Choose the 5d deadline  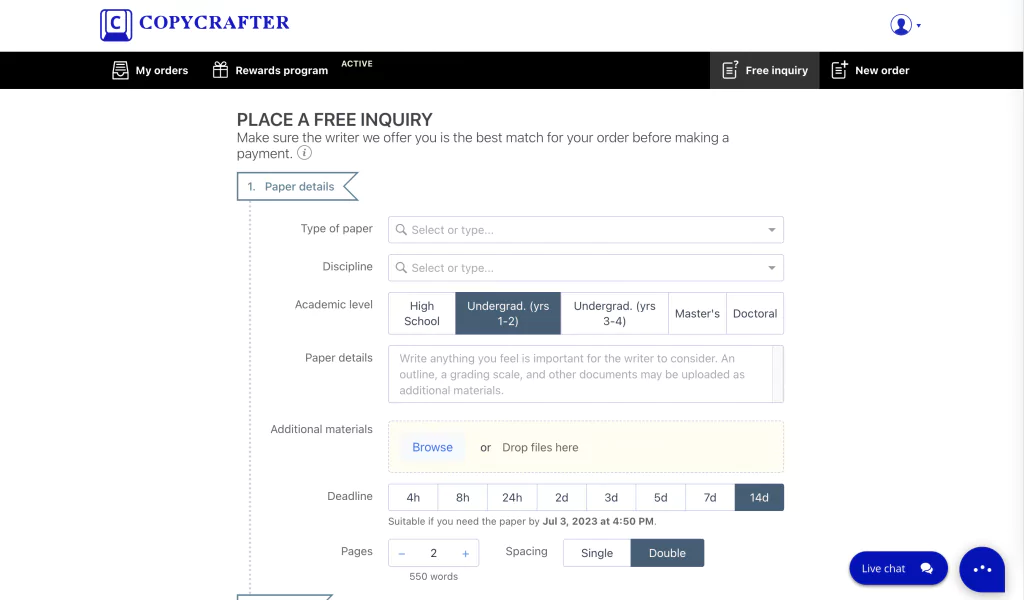pyautogui.click(x=661, y=497)
